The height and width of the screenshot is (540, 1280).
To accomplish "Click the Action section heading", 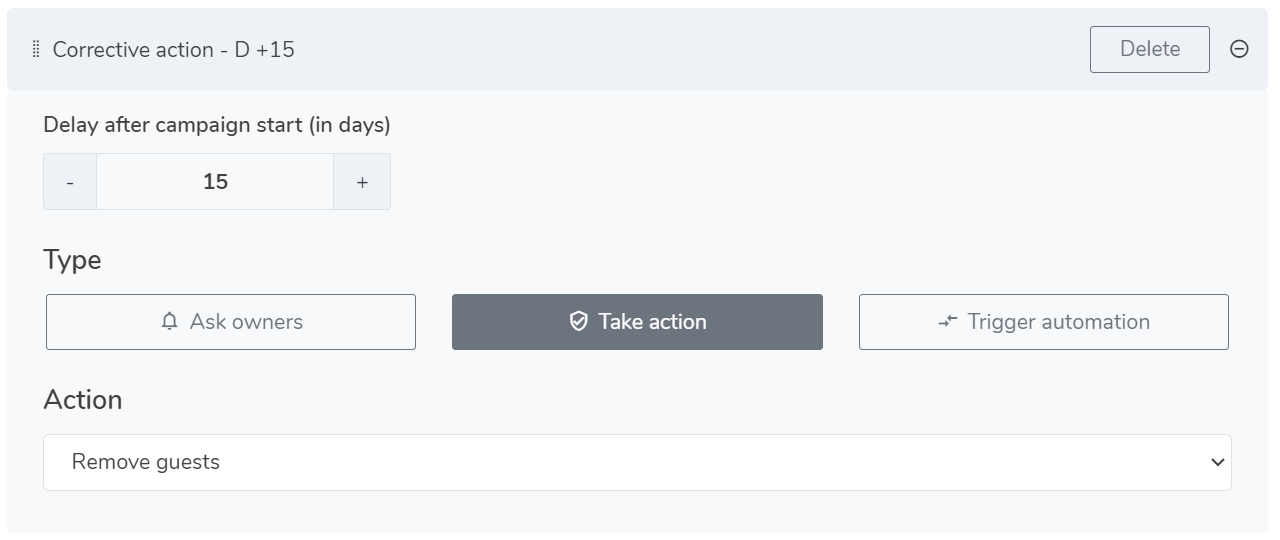I will pyautogui.click(x=83, y=399).
